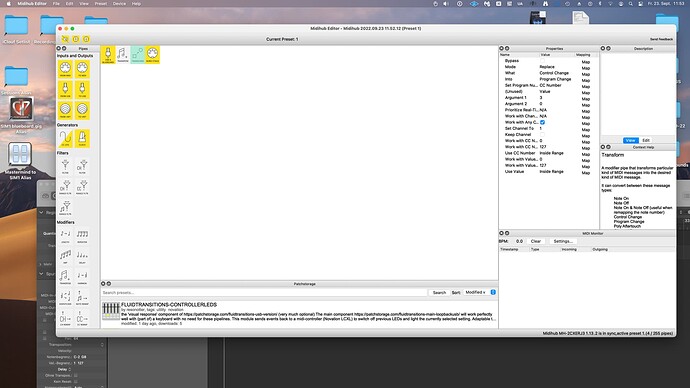Choose the Delay modifier pipe icon

coord(82,256)
